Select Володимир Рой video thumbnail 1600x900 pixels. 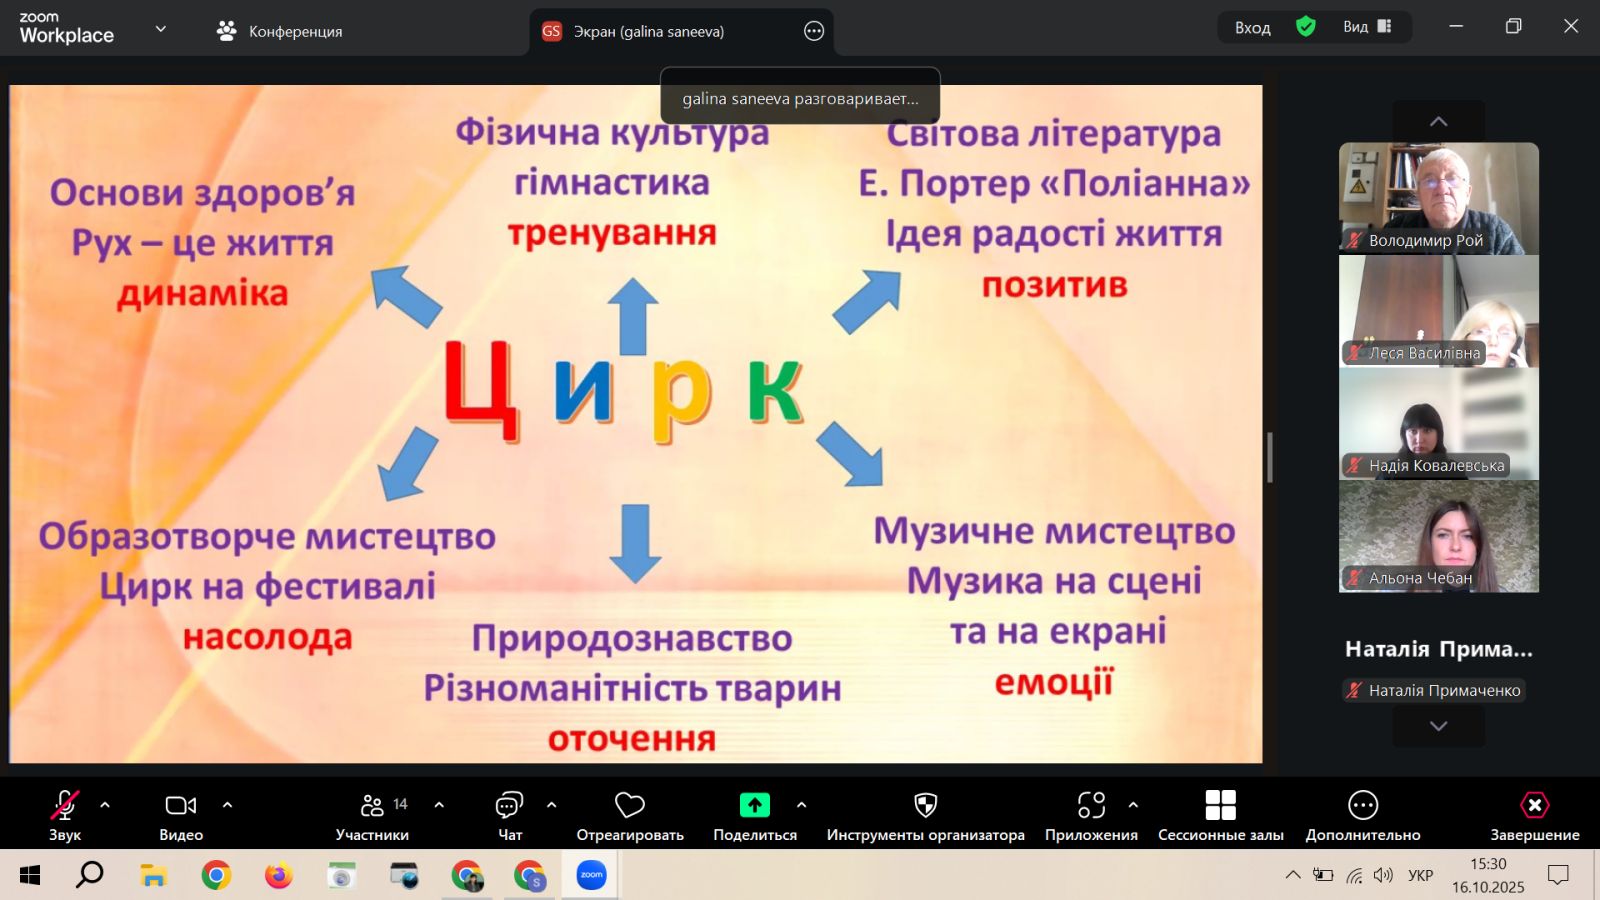1438,197
